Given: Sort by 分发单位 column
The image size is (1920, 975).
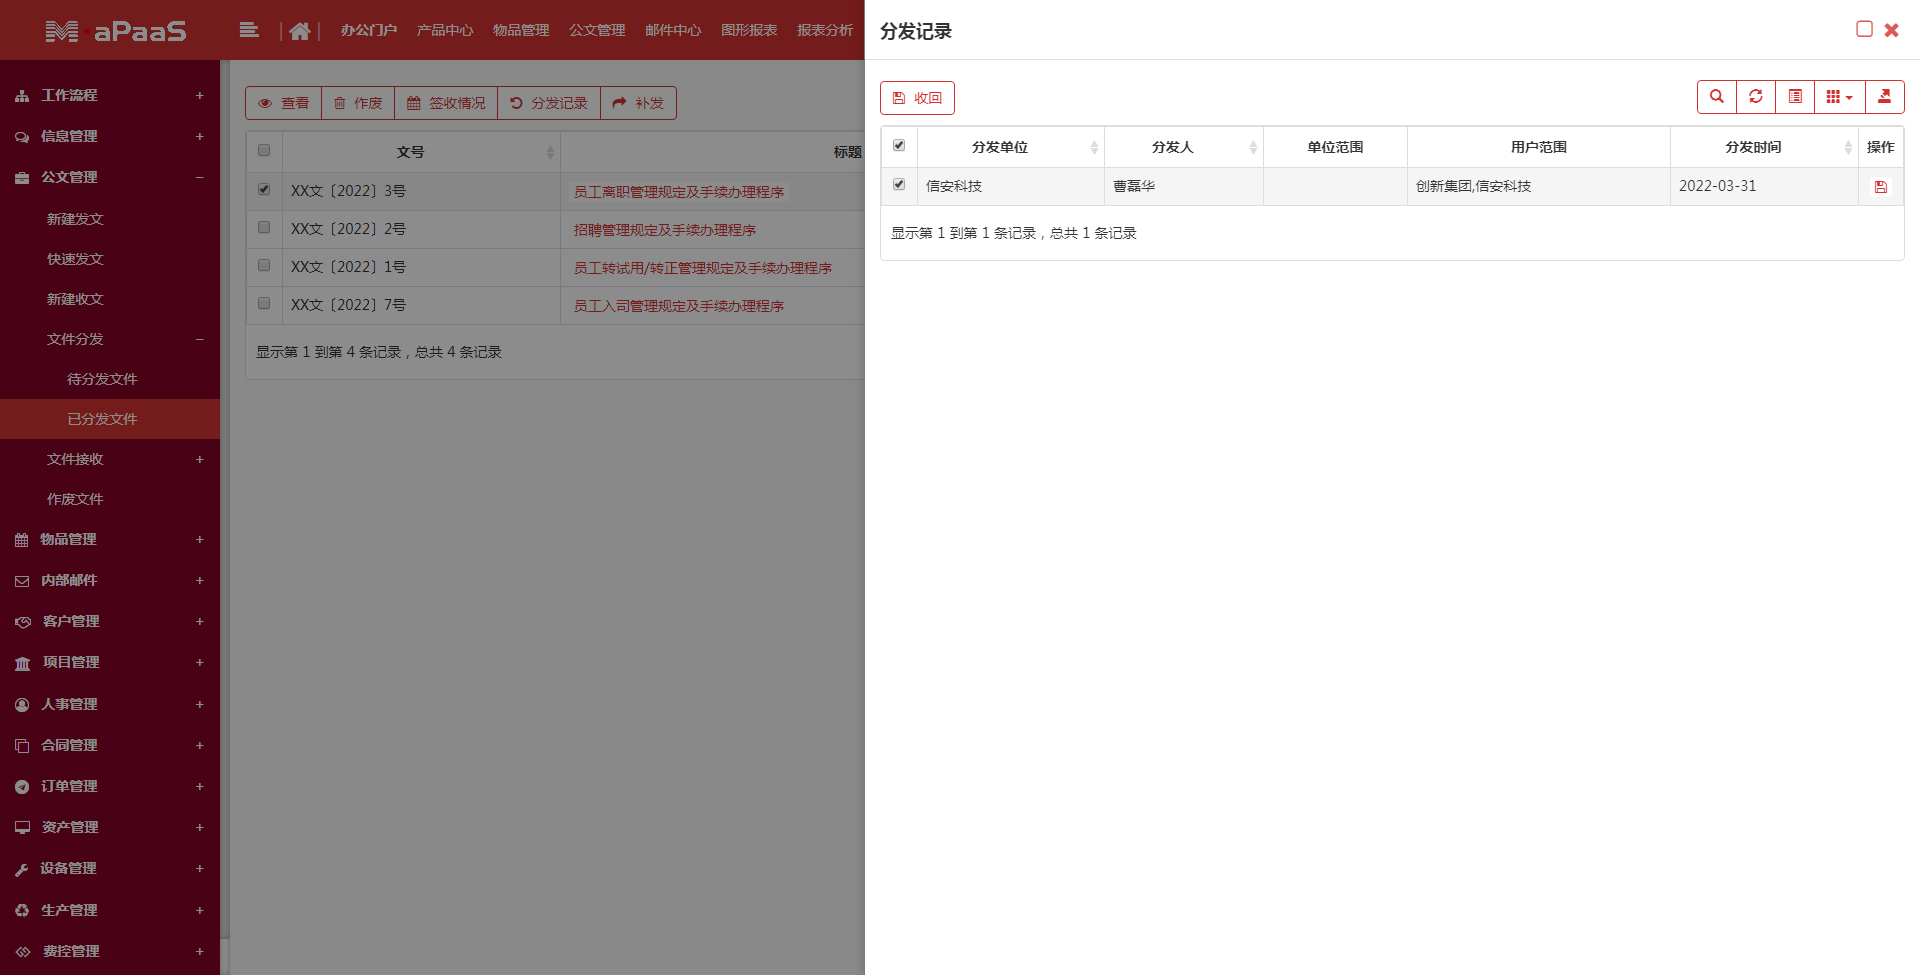Looking at the screenshot, I should (1011, 147).
